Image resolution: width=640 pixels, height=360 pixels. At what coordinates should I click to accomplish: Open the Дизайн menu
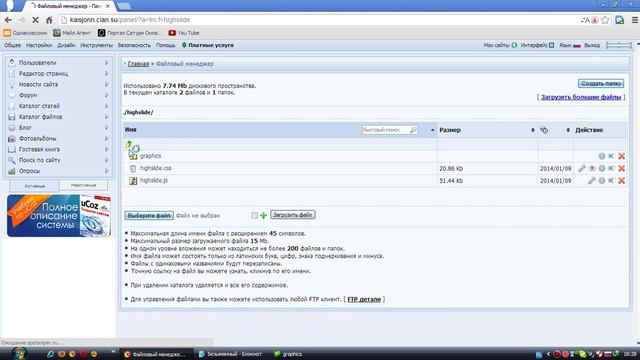(66, 45)
